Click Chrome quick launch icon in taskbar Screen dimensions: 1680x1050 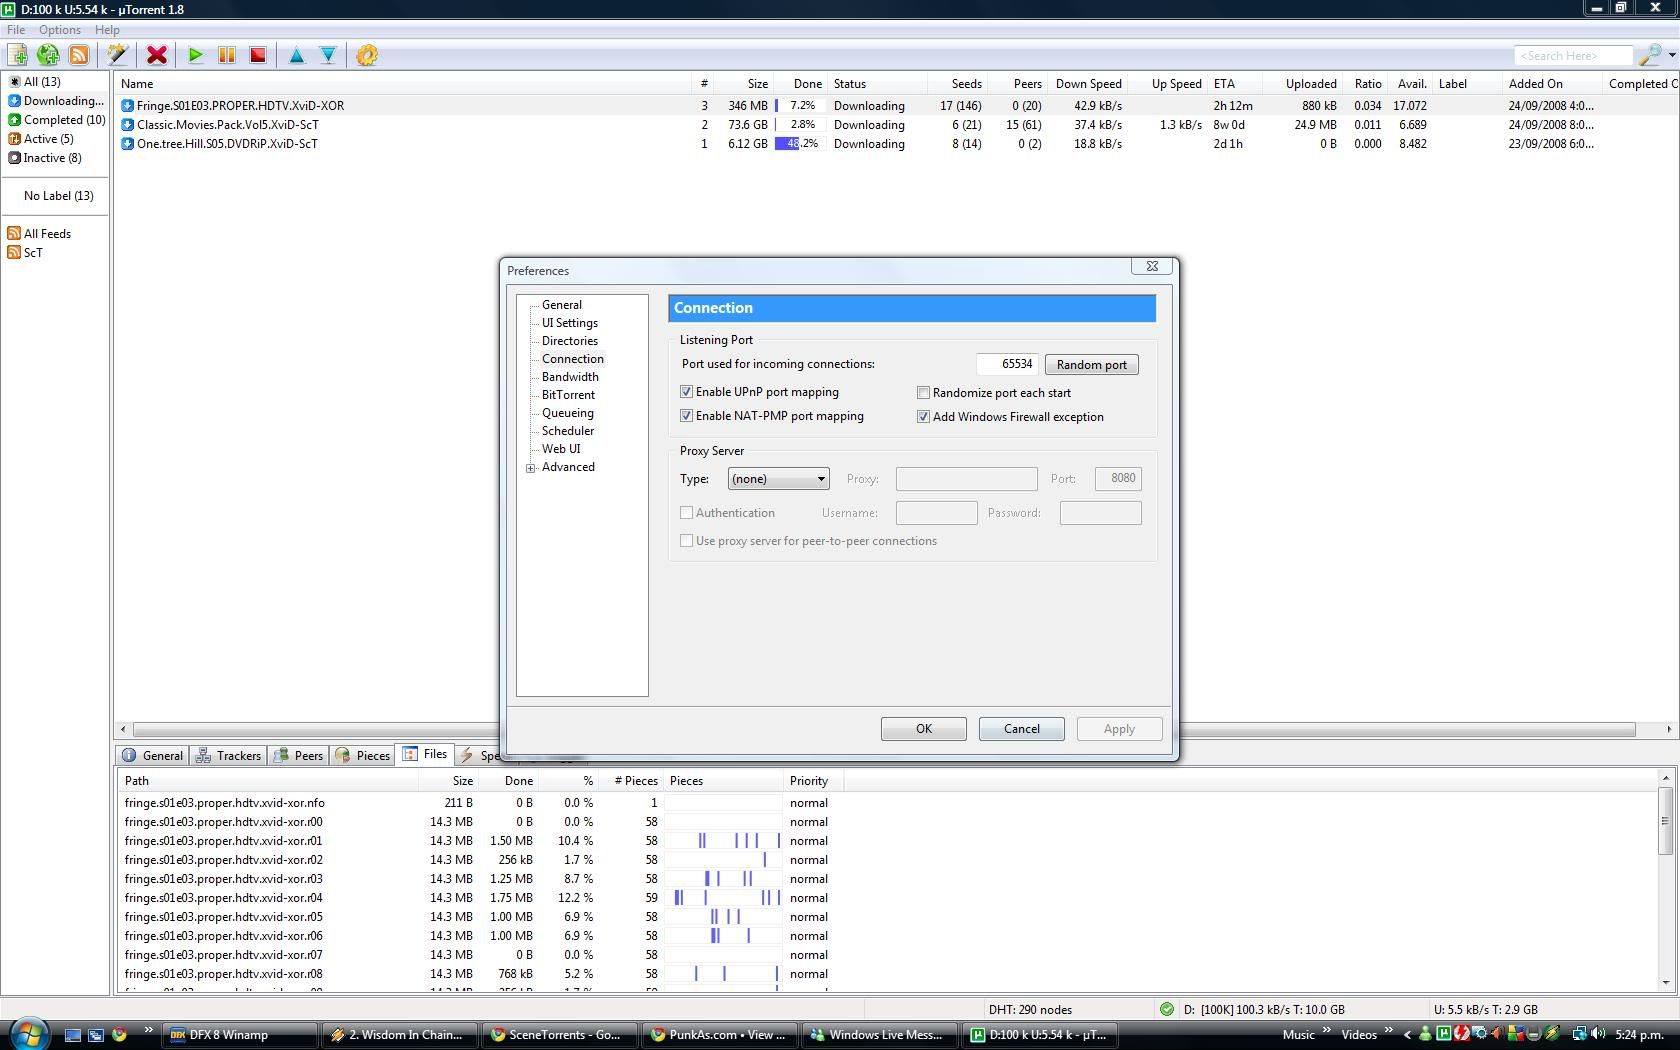point(119,1035)
